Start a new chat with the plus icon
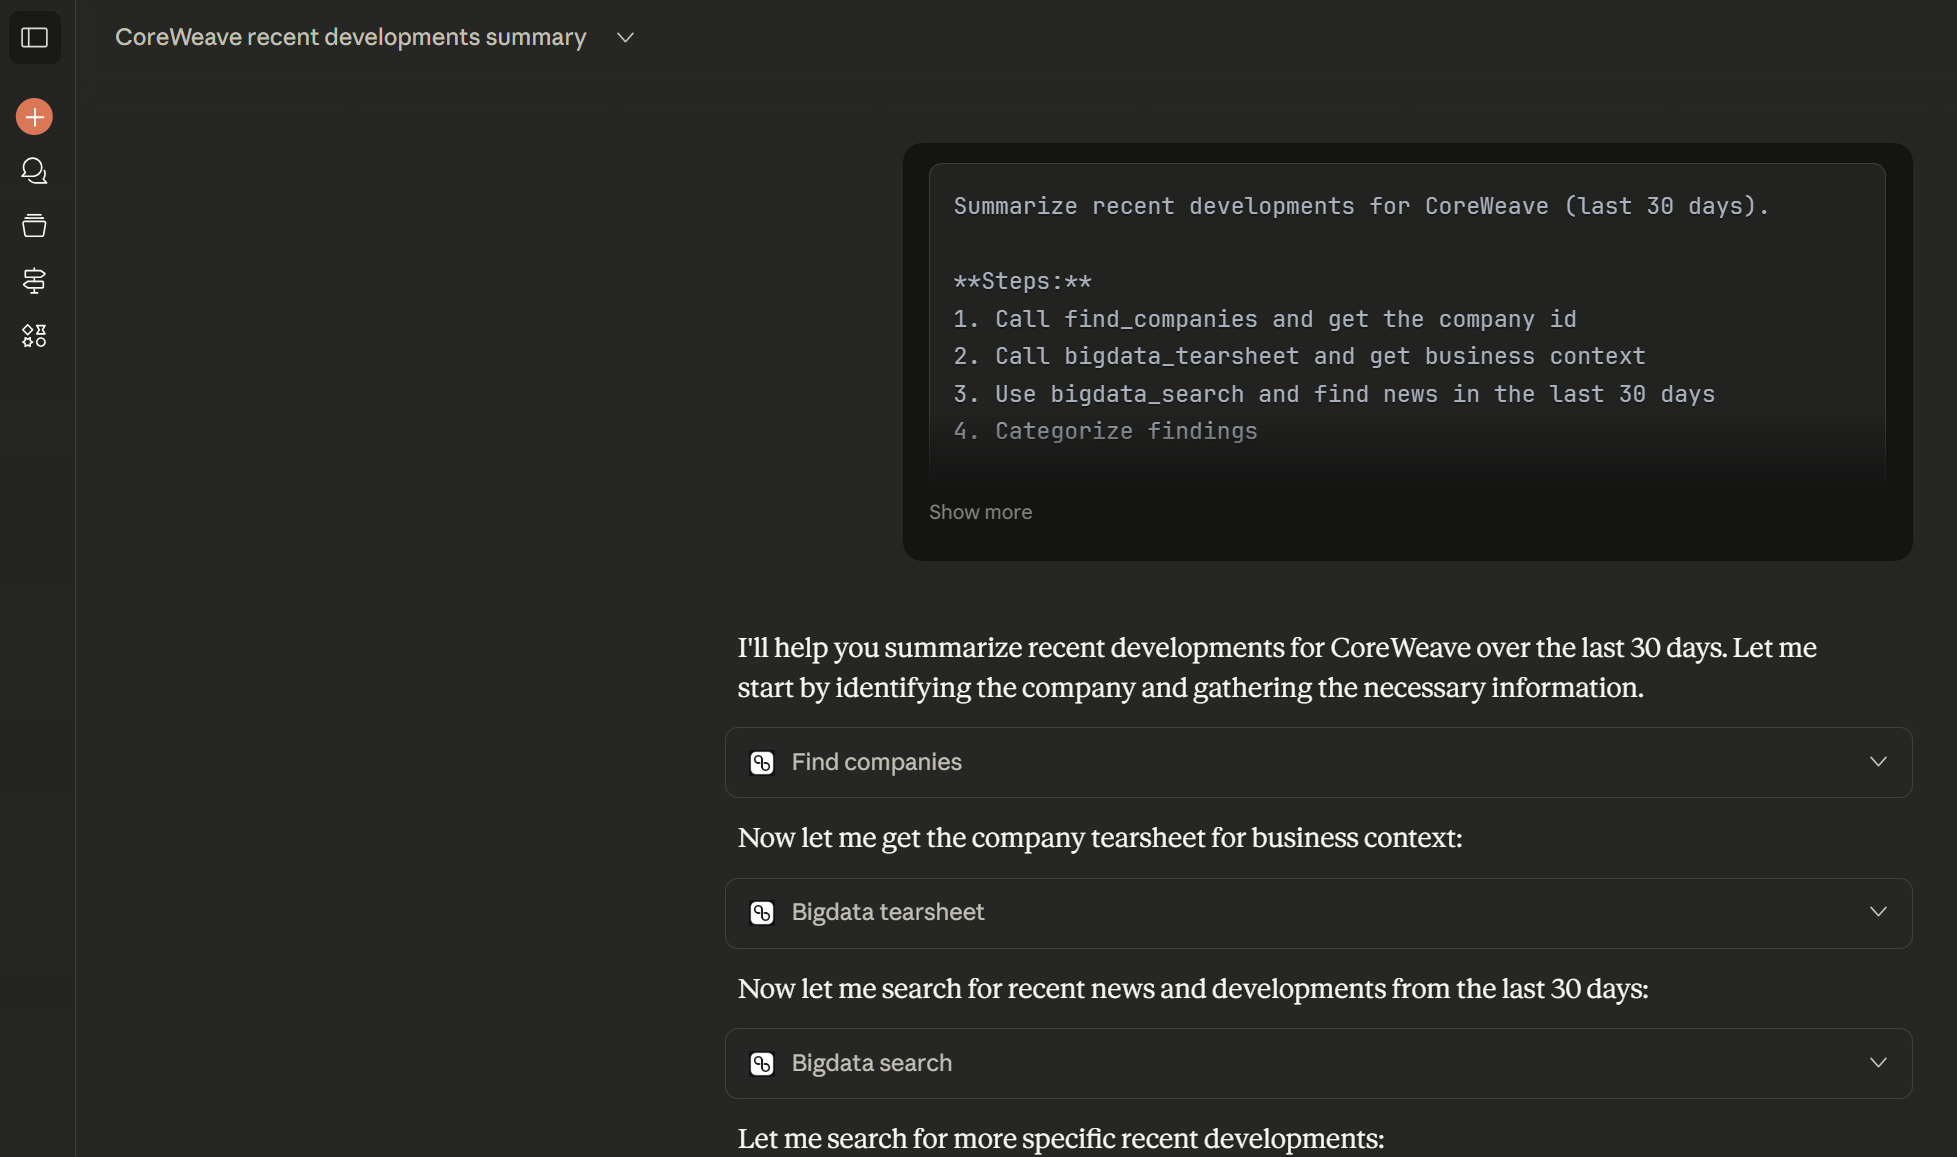Viewport: 1957px width, 1157px height. pos(34,116)
